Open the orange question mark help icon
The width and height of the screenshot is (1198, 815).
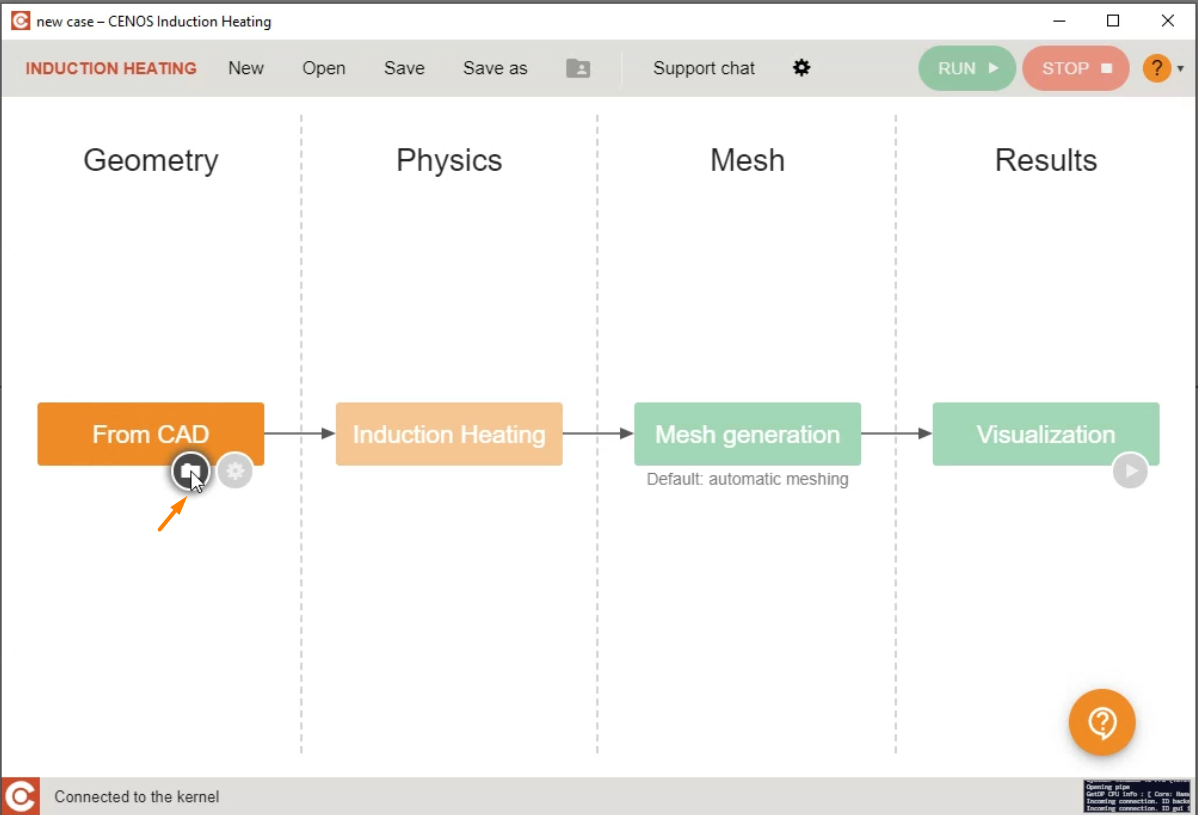tap(1157, 68)
